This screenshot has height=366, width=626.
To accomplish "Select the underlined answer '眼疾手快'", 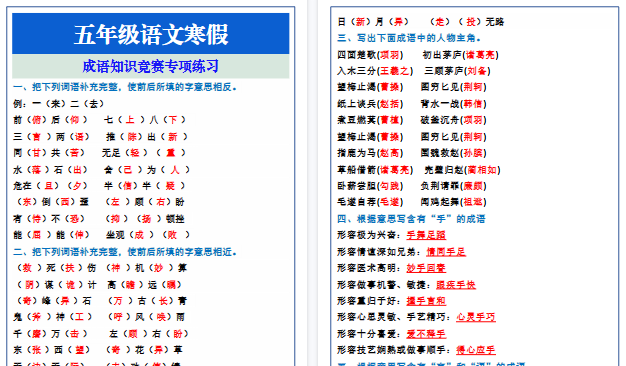I will [x=456, y=285].
